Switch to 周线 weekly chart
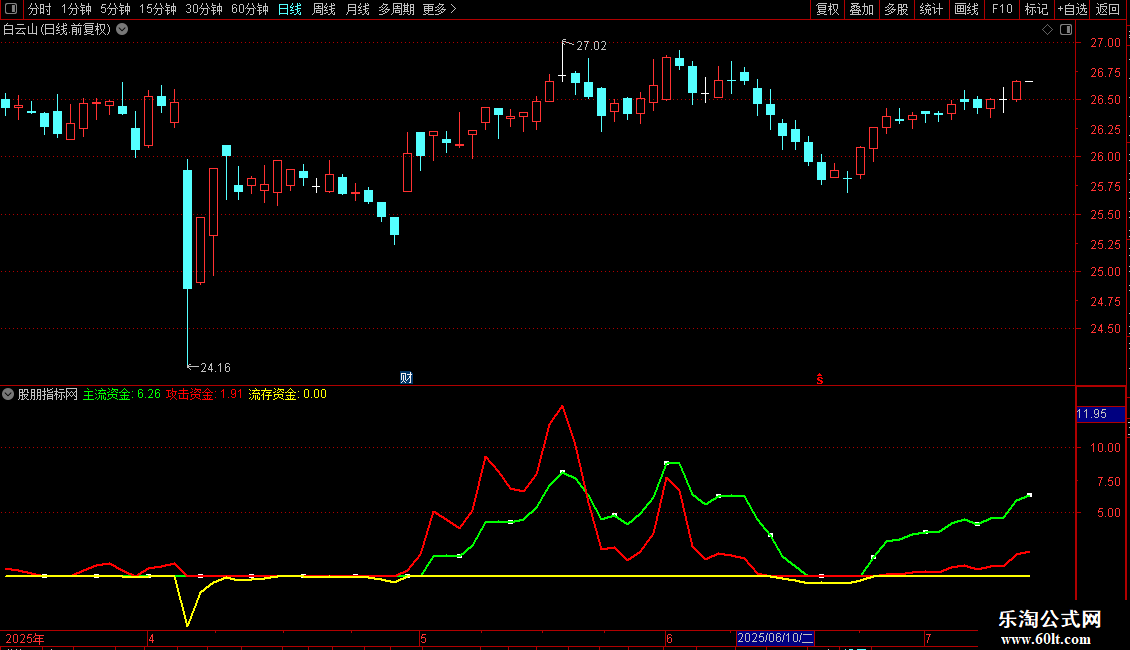1130x650 pixels. pyautogui.click(x=324, y=9)
